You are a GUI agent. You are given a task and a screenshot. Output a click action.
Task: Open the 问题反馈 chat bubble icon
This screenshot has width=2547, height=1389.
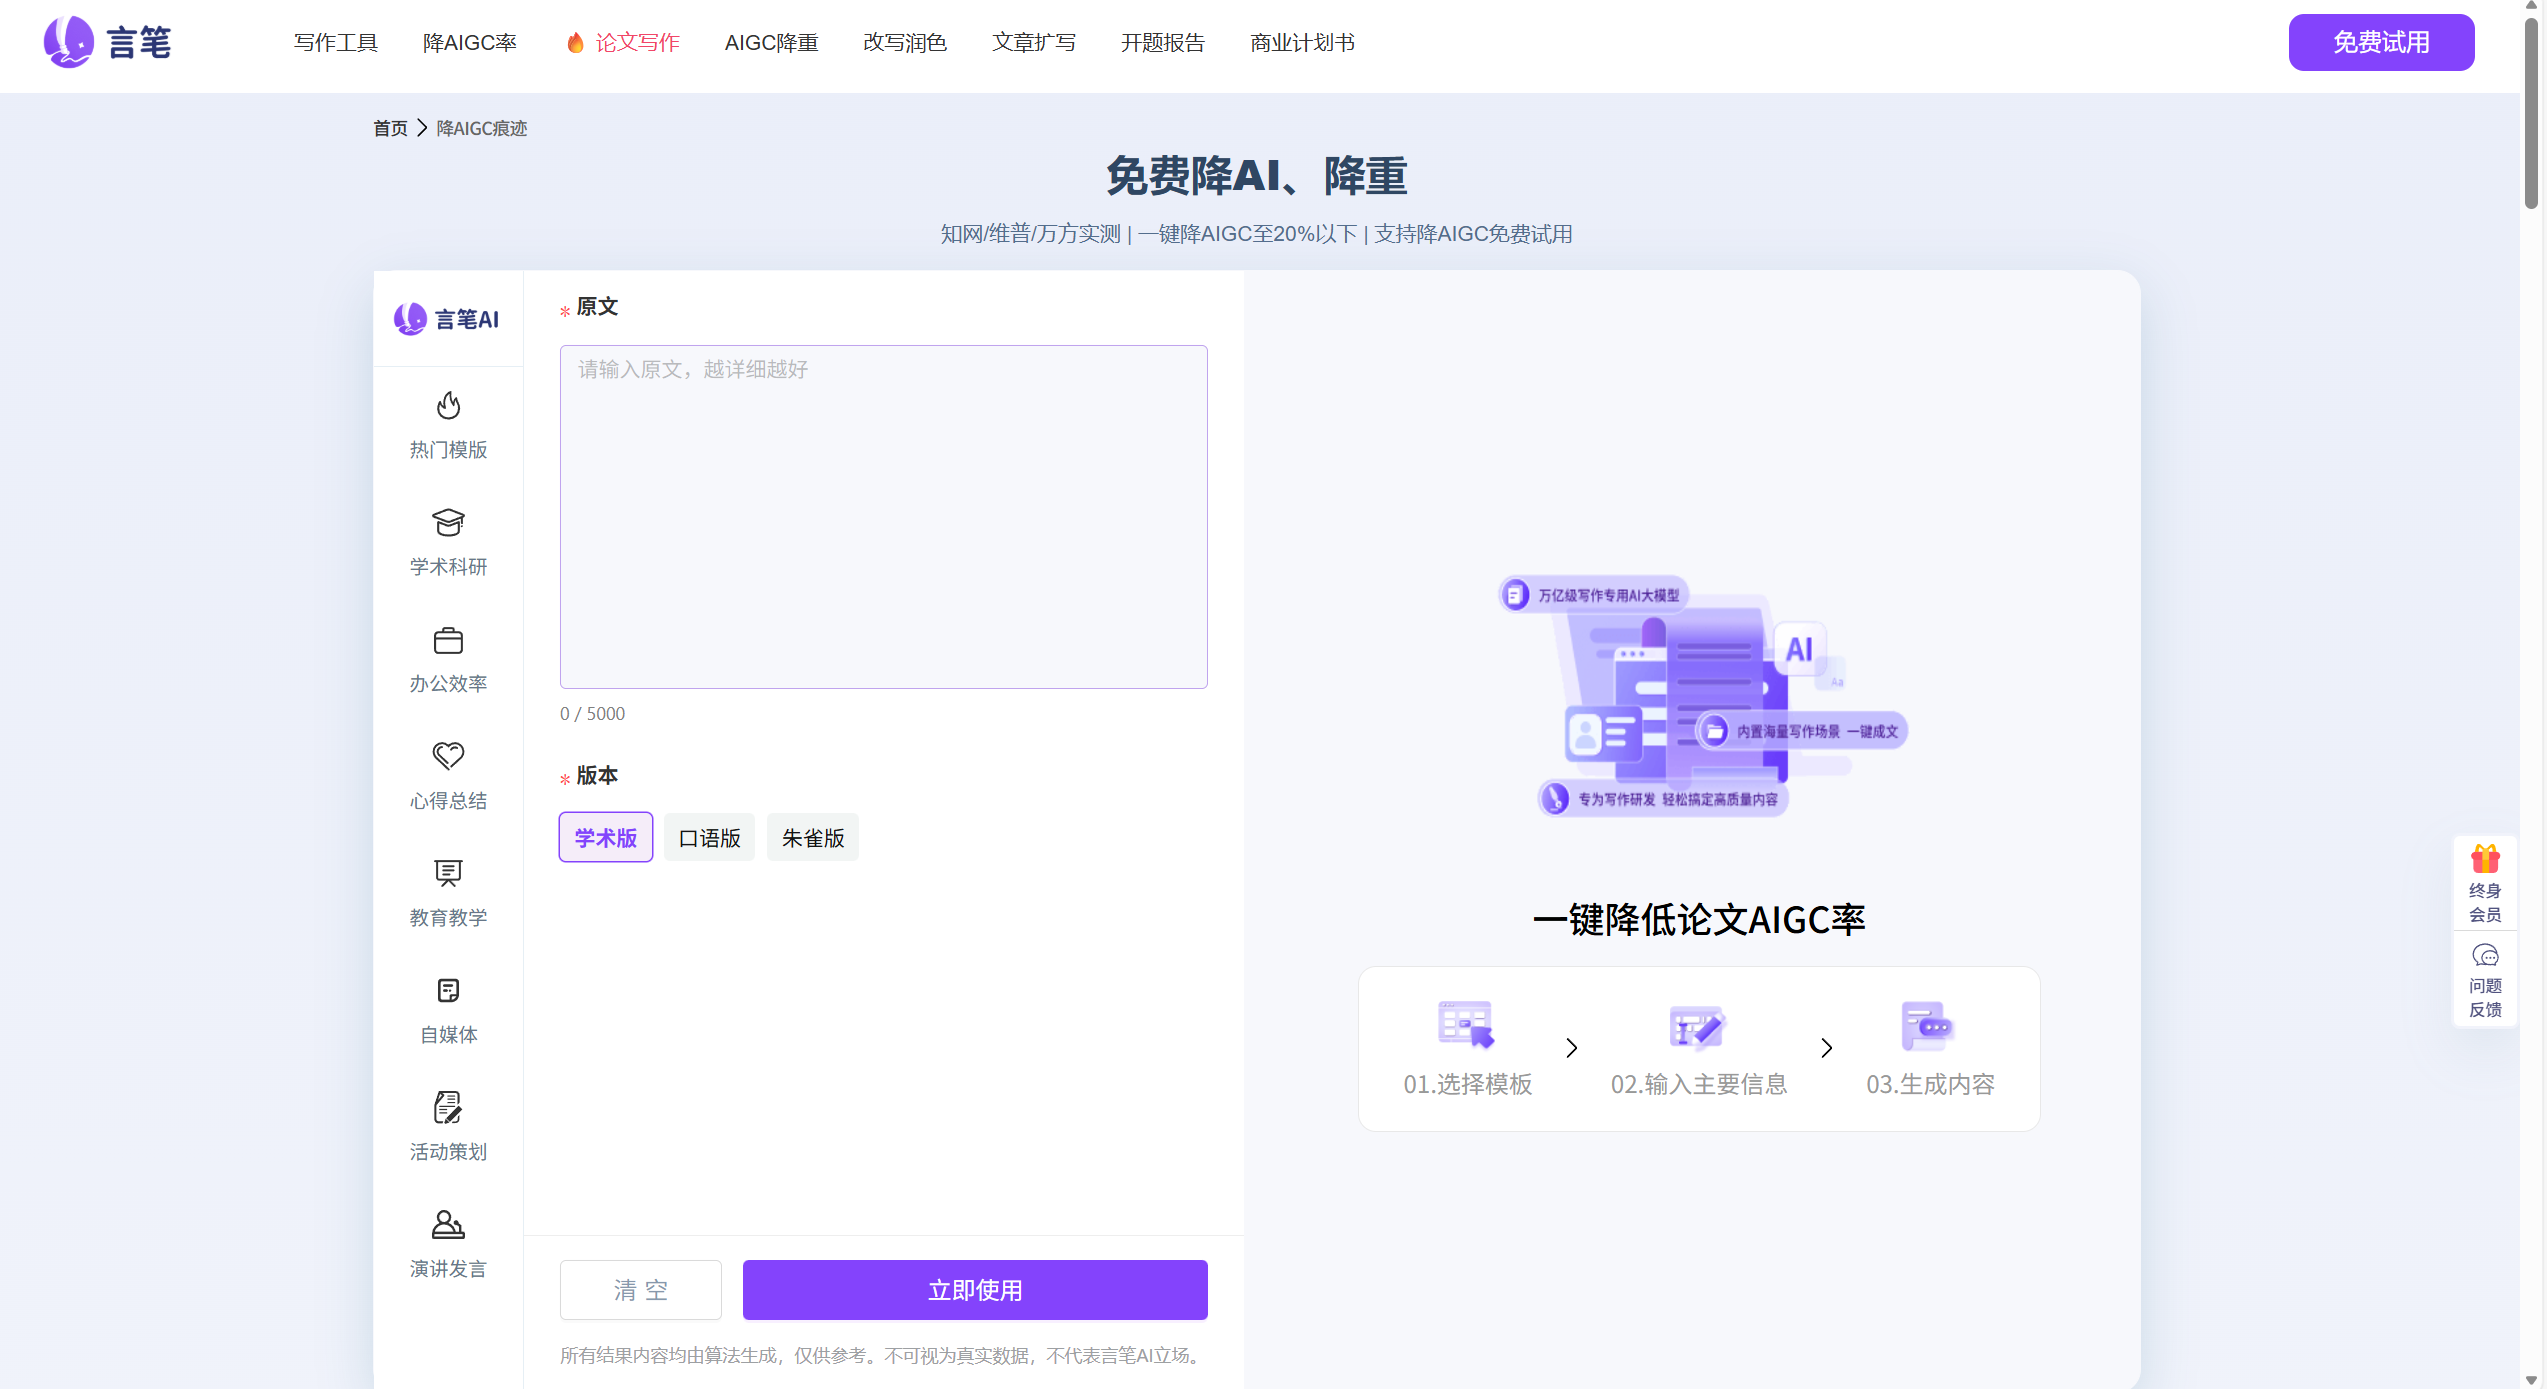[2485, 956]
